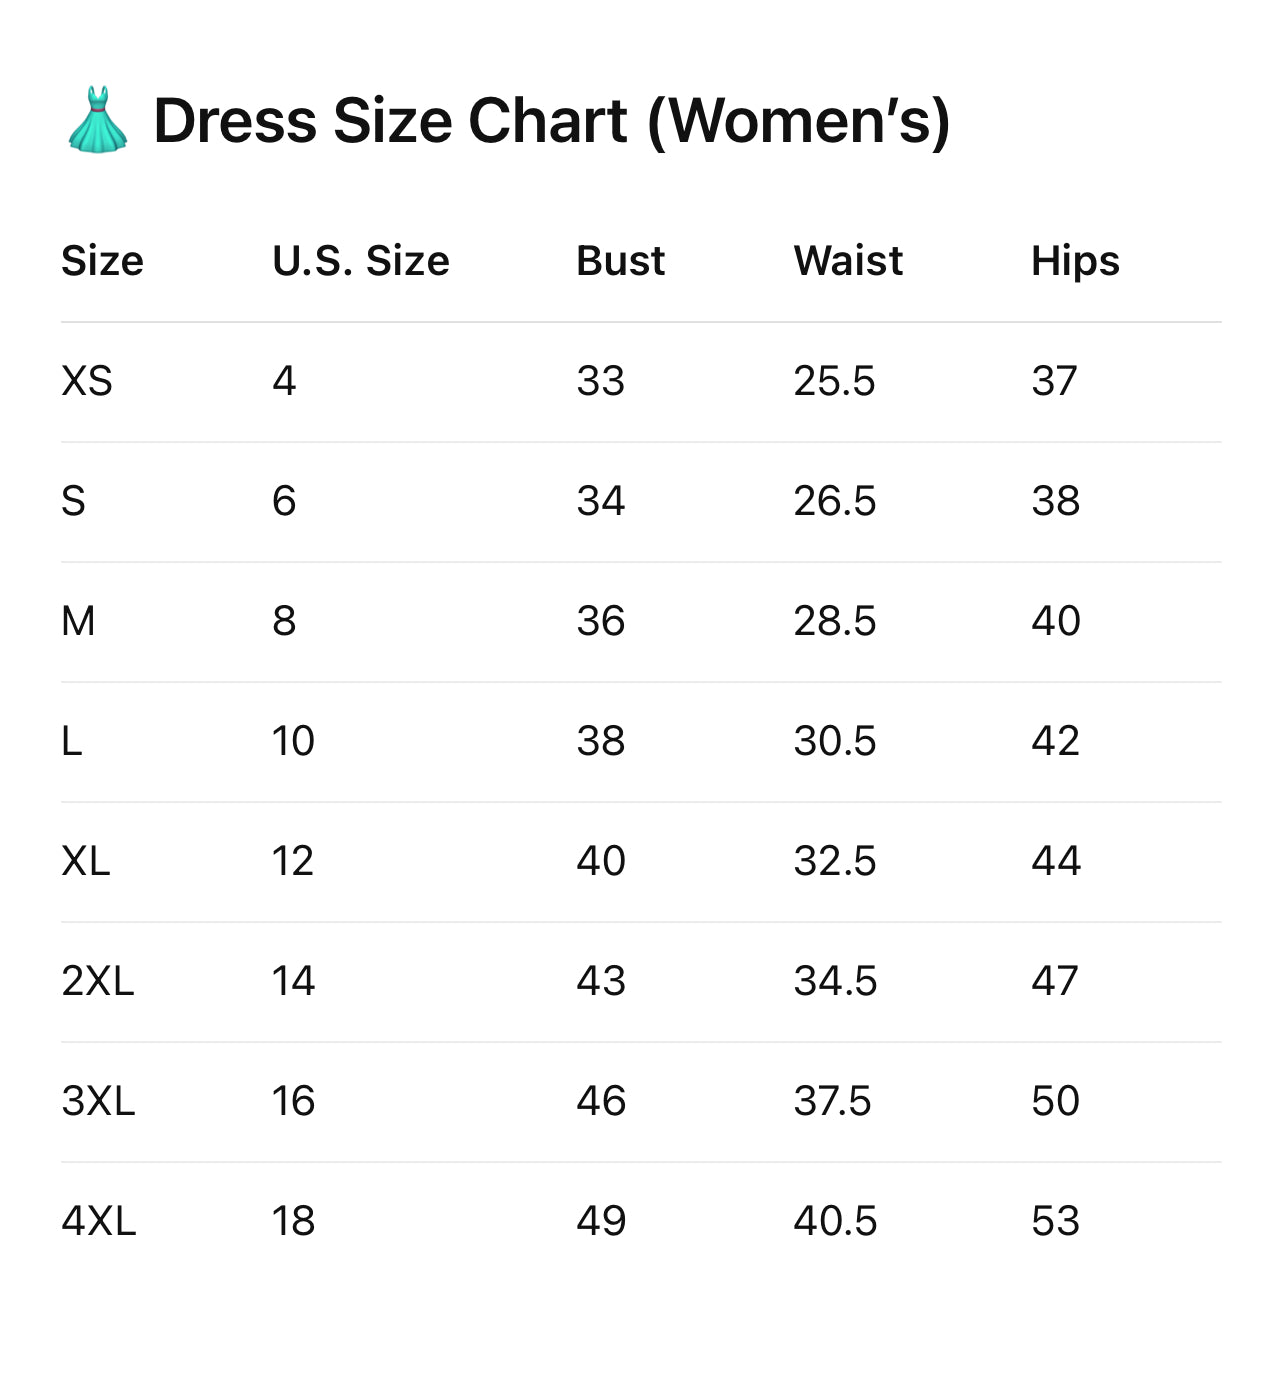The height and width of the screenshot is (1389, 1284).
Task: Click waist value 37.5 in 3XL row
Action: [x=832, y=1101]
